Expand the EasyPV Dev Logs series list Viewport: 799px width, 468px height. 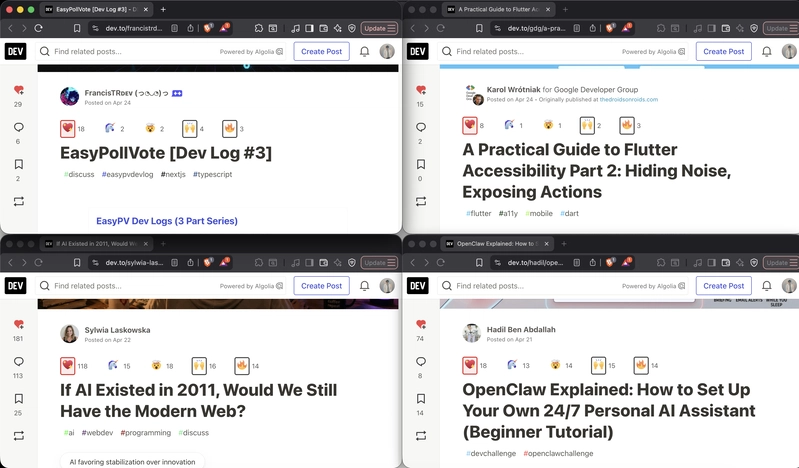[x=167, y=221]
